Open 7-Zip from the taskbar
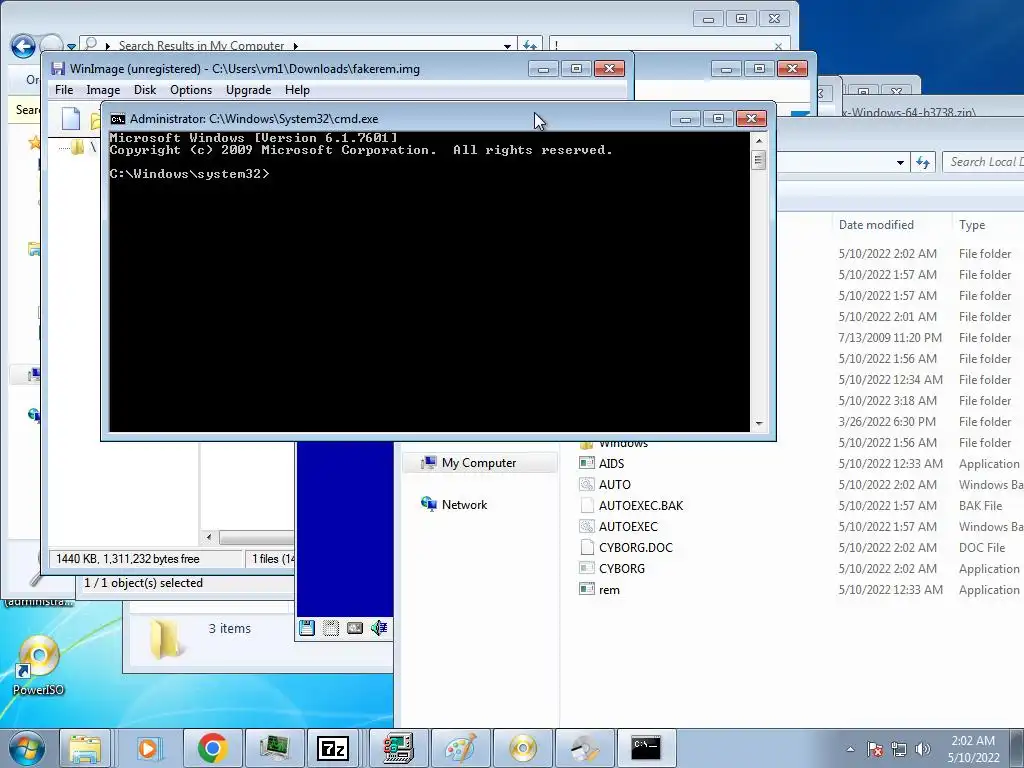This screenshot has height=768, width=1024. pyautogui.click(x=332, y=748)
